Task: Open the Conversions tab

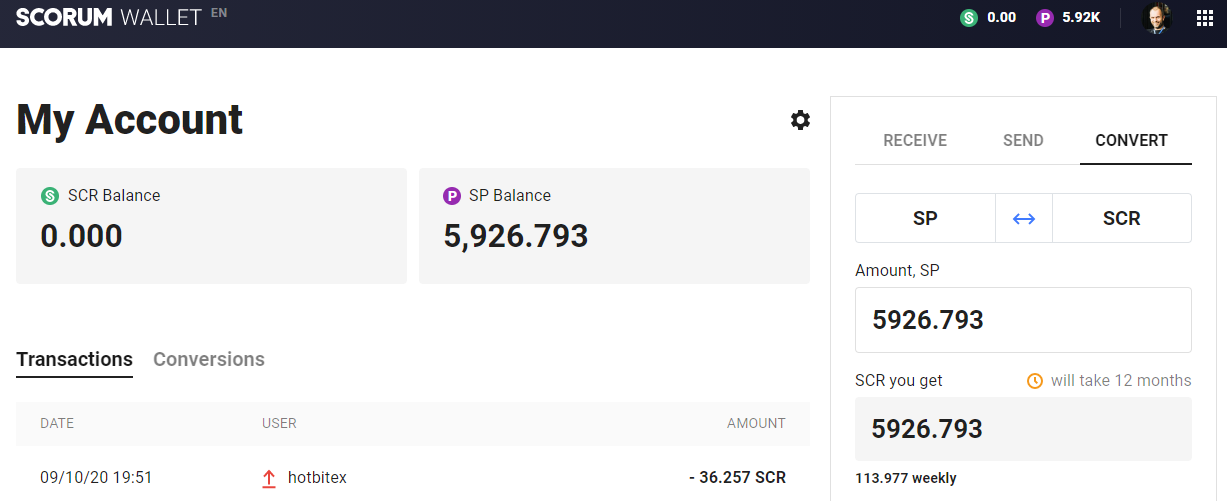Action: pyautogui.click(x=209, y=359)
